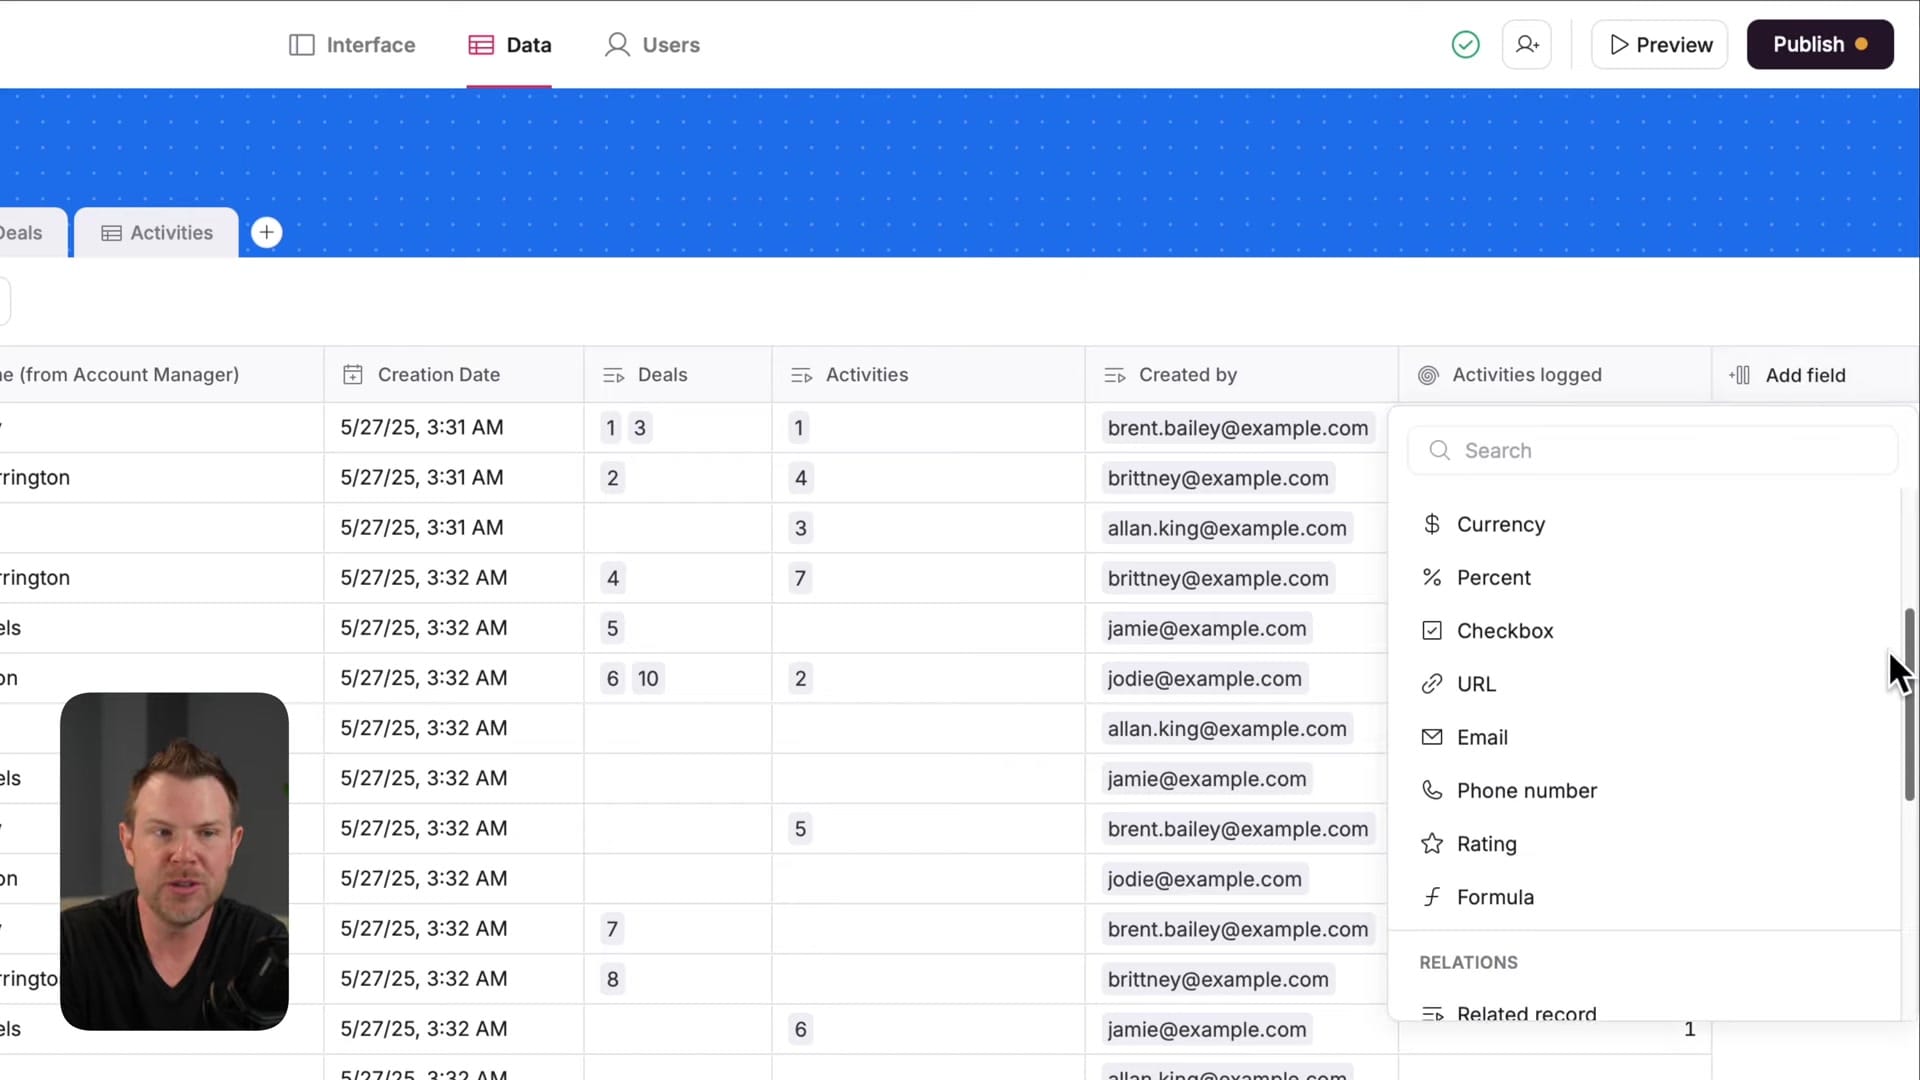Screen dimensions: 1920x1080
Task: Click the Publish button
Action: pyautogui.click(x=1820, y=45)
